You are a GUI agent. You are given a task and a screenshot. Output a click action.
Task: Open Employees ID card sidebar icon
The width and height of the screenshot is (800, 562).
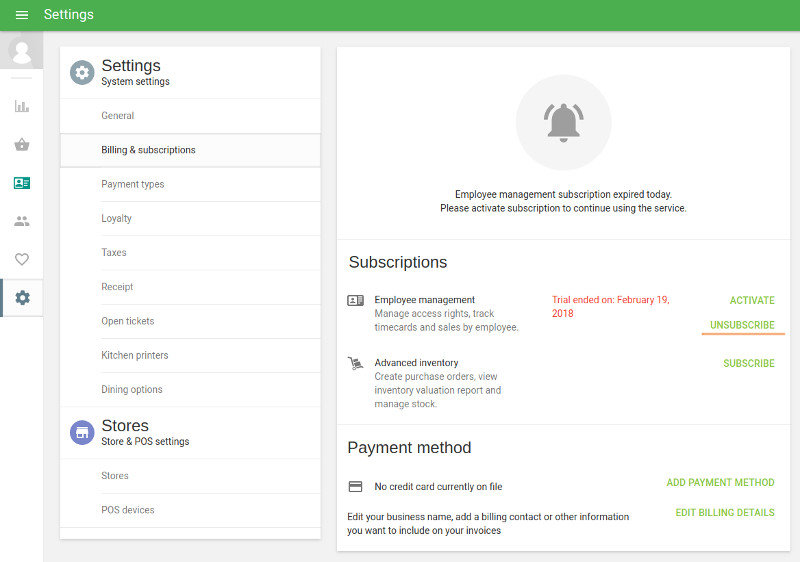[x=22, y=183]
